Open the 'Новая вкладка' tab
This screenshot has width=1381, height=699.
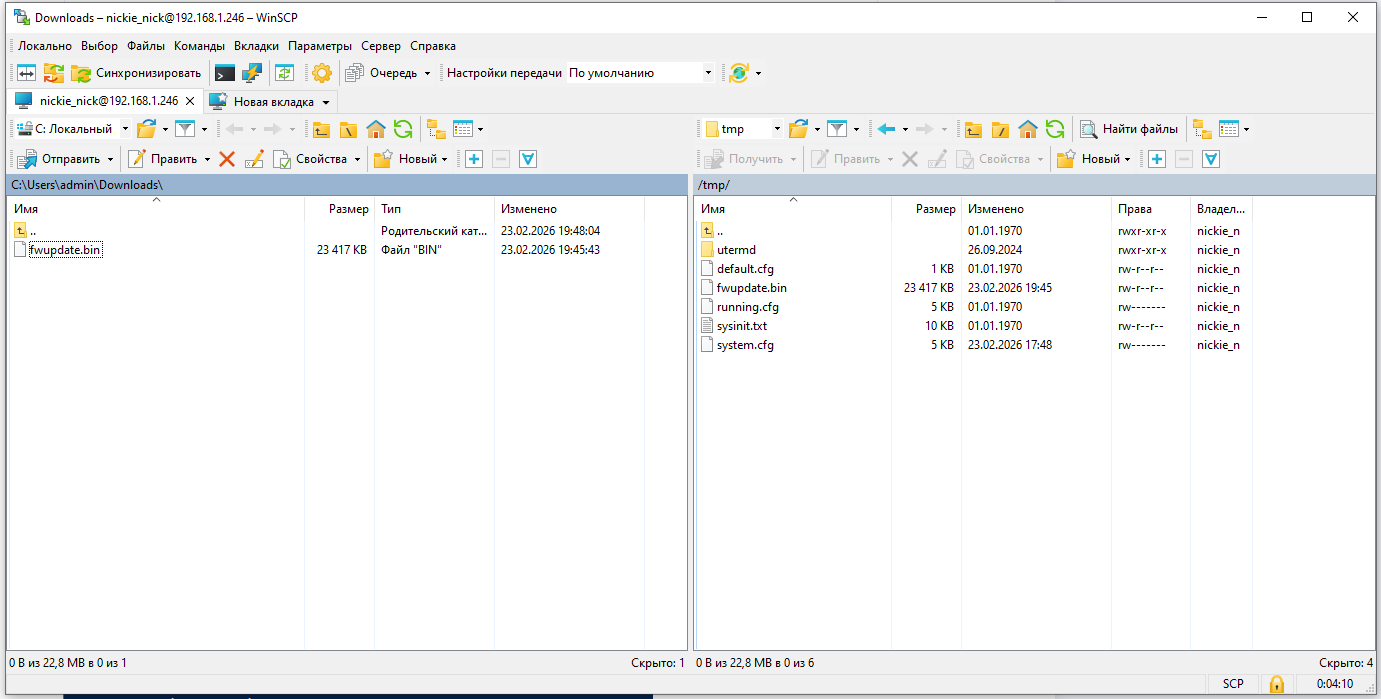tap(273, 101)
